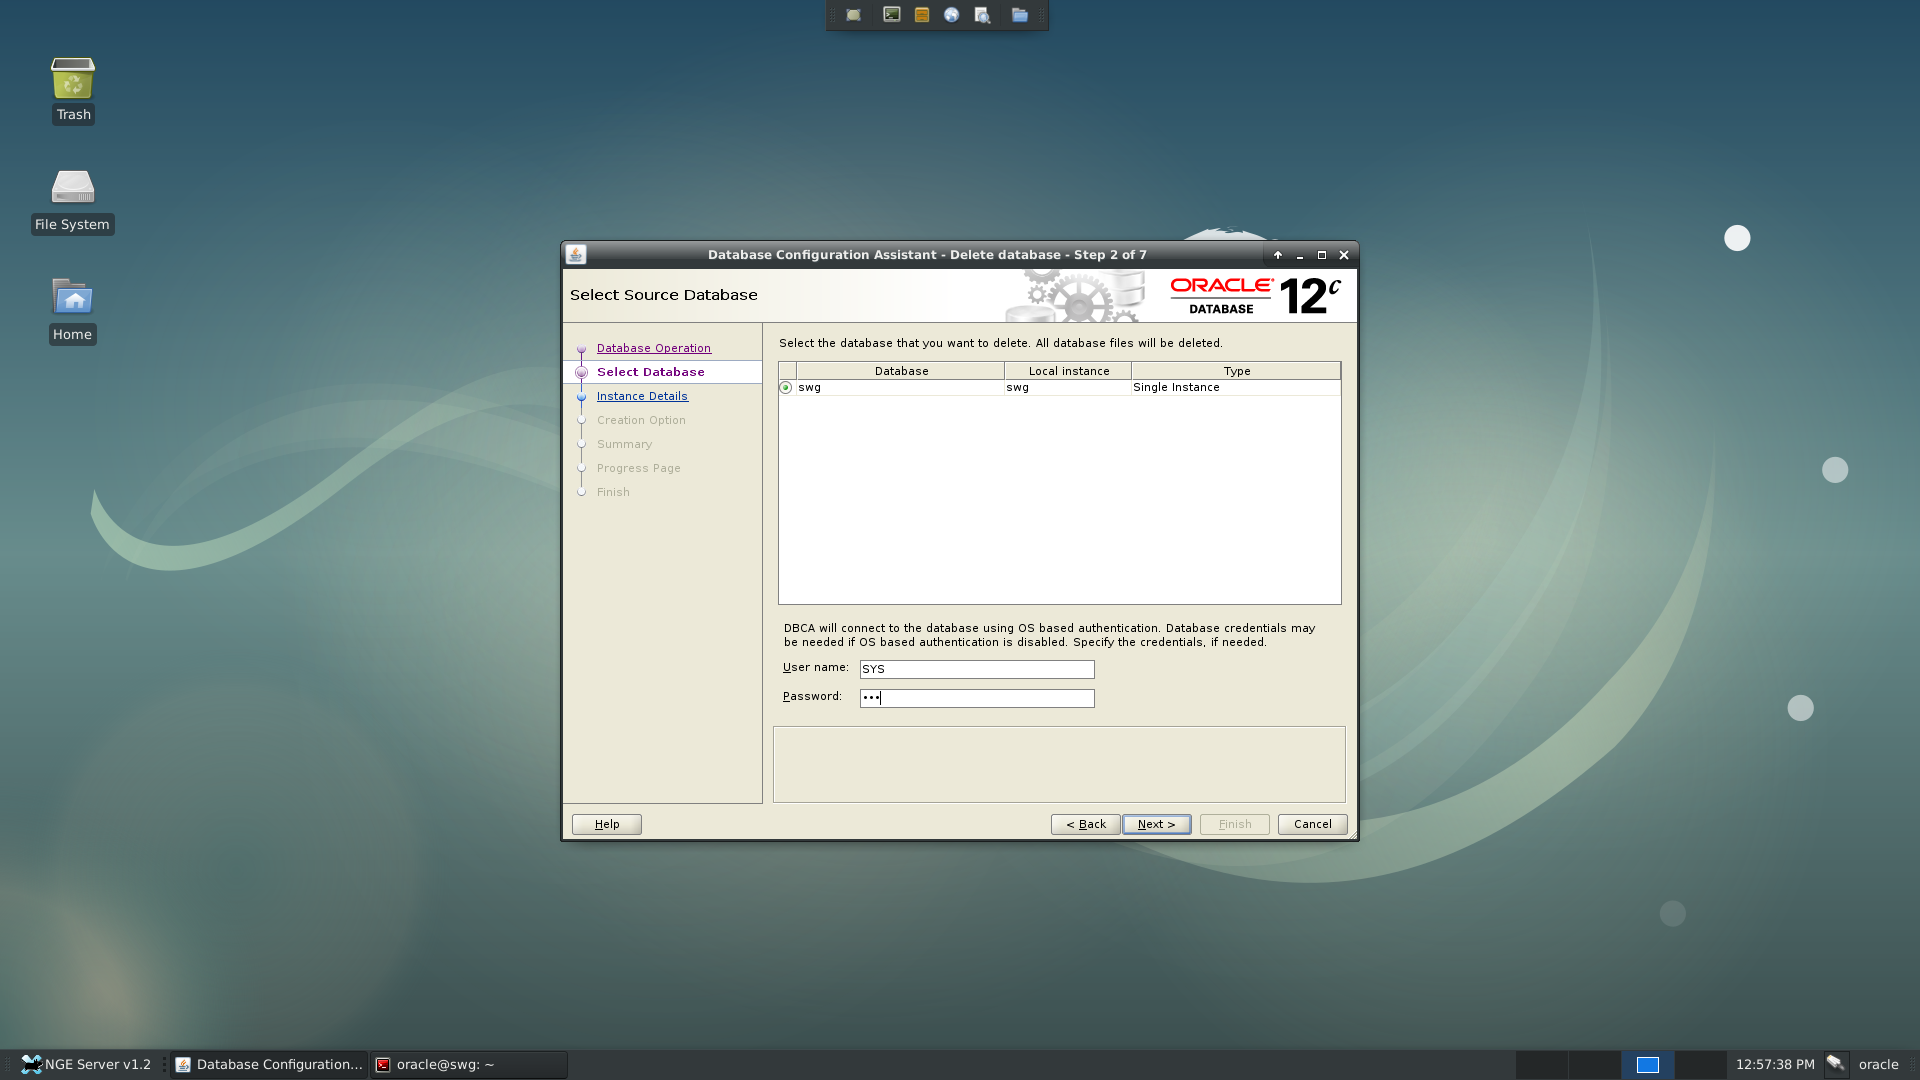
Task: Cancel the database deletion wizard
Action: coord(1312,824)
